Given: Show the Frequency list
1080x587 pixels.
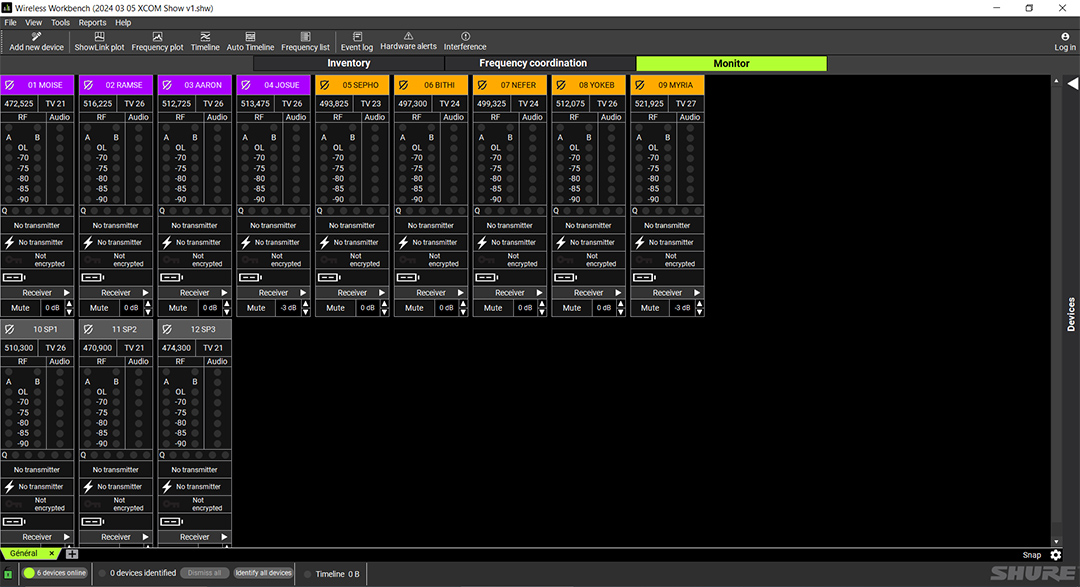Looking at the screenshot, I should pyautogui.click(x=305, y=41).
